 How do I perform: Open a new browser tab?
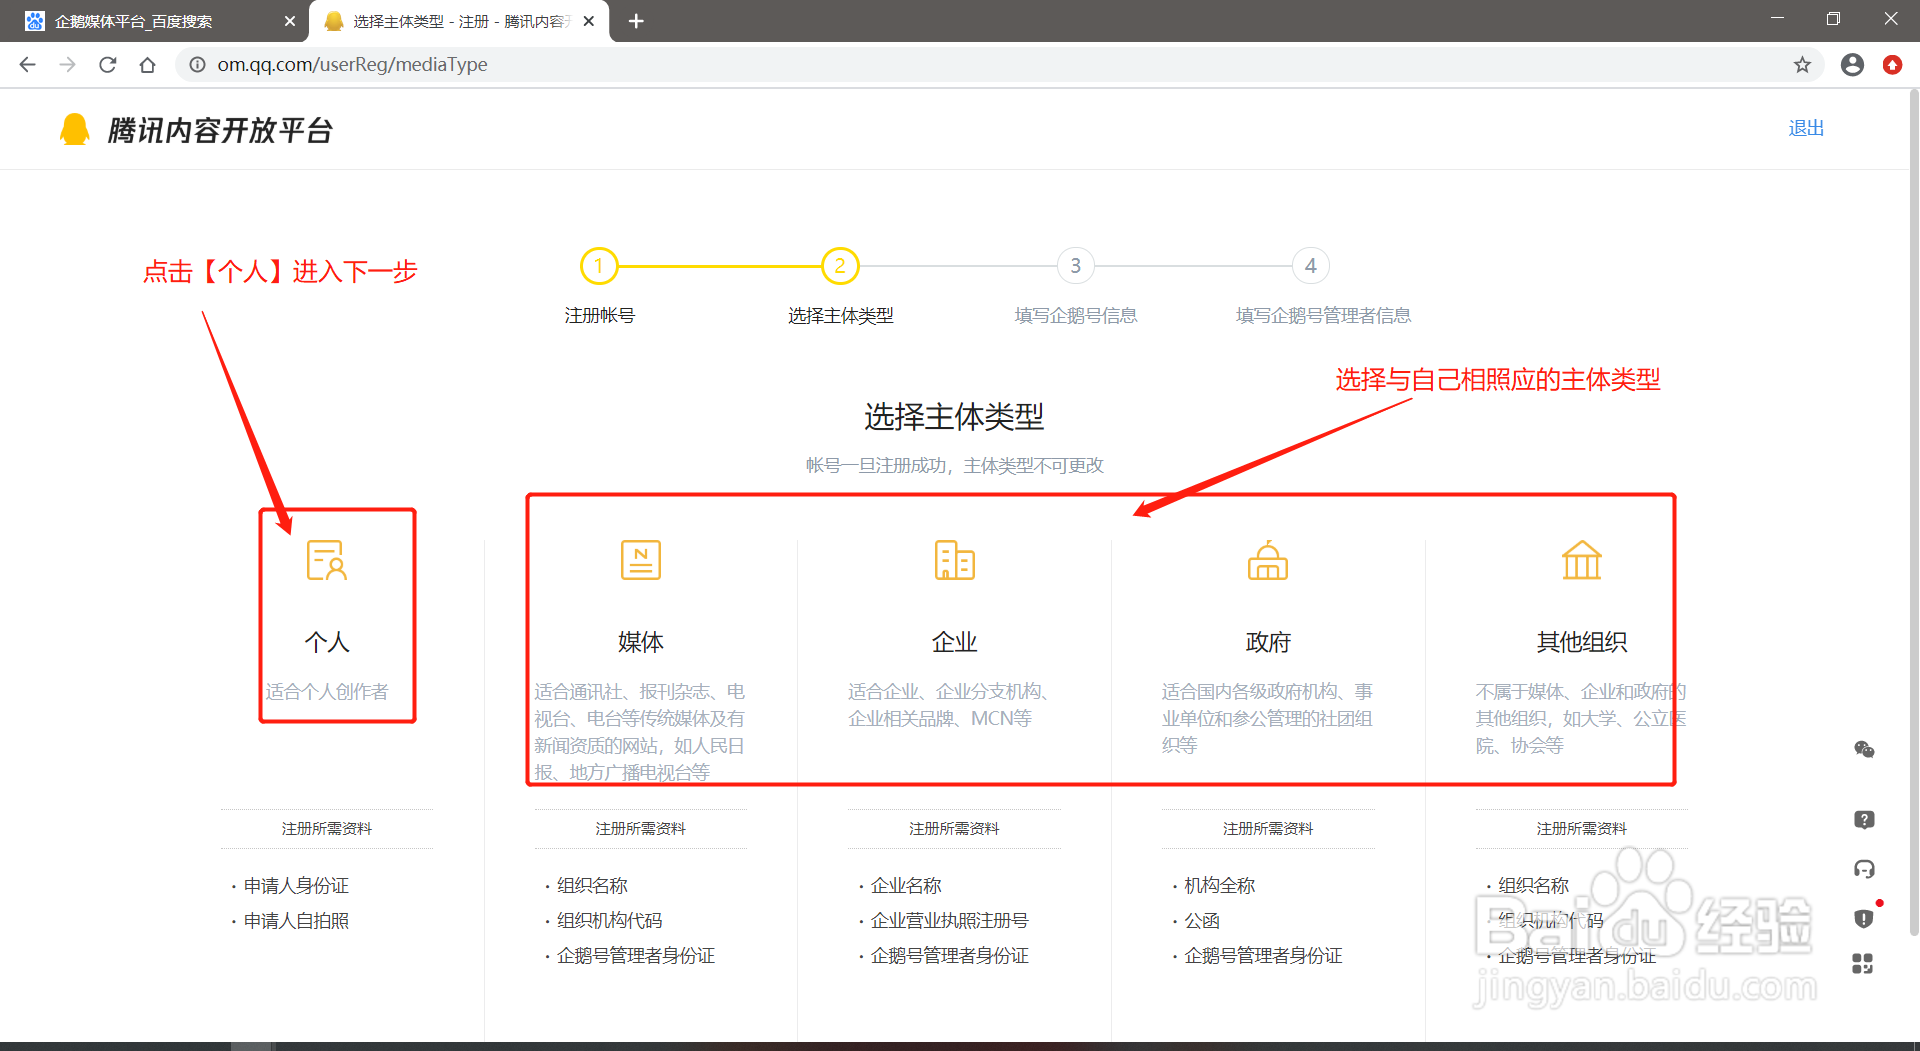tap(636, 21)
